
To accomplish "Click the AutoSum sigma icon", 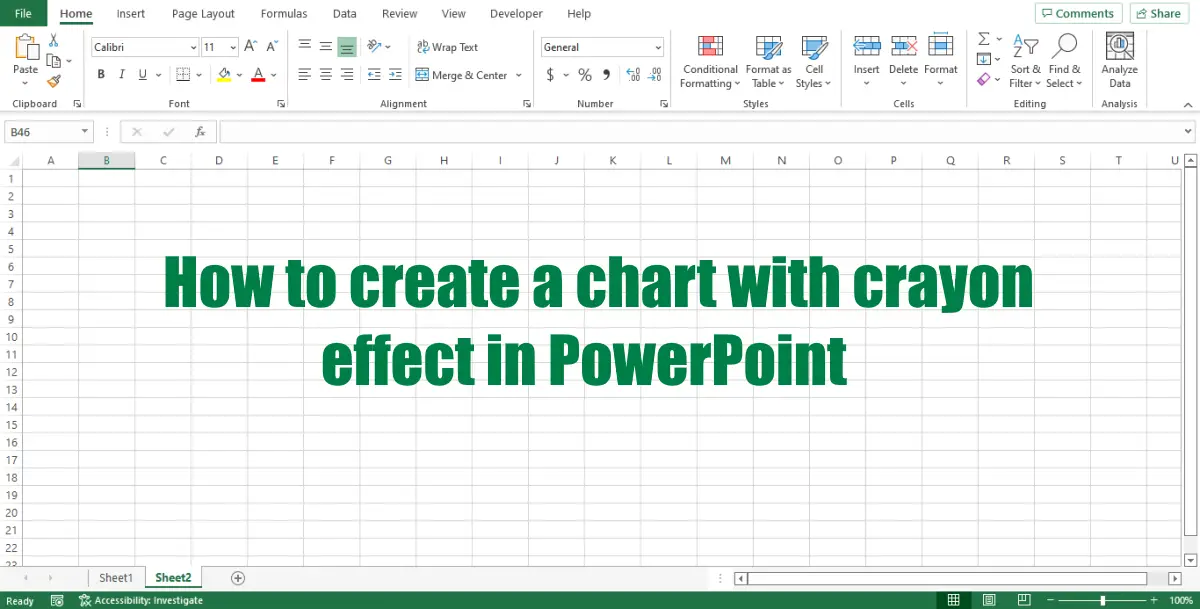I will click(984, 39).
